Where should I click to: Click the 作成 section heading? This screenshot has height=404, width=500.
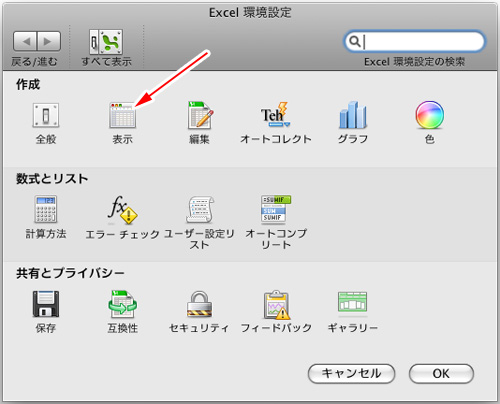click(28, 84)
